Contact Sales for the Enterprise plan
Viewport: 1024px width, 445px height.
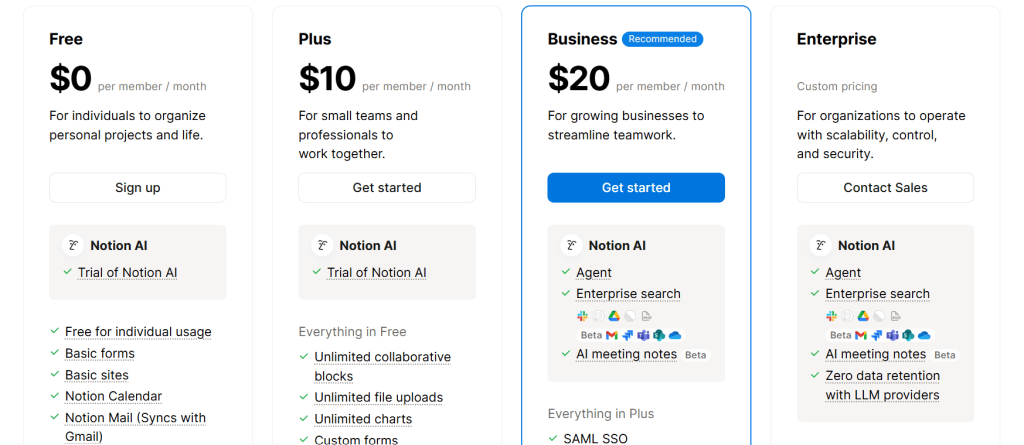point(885,188)
